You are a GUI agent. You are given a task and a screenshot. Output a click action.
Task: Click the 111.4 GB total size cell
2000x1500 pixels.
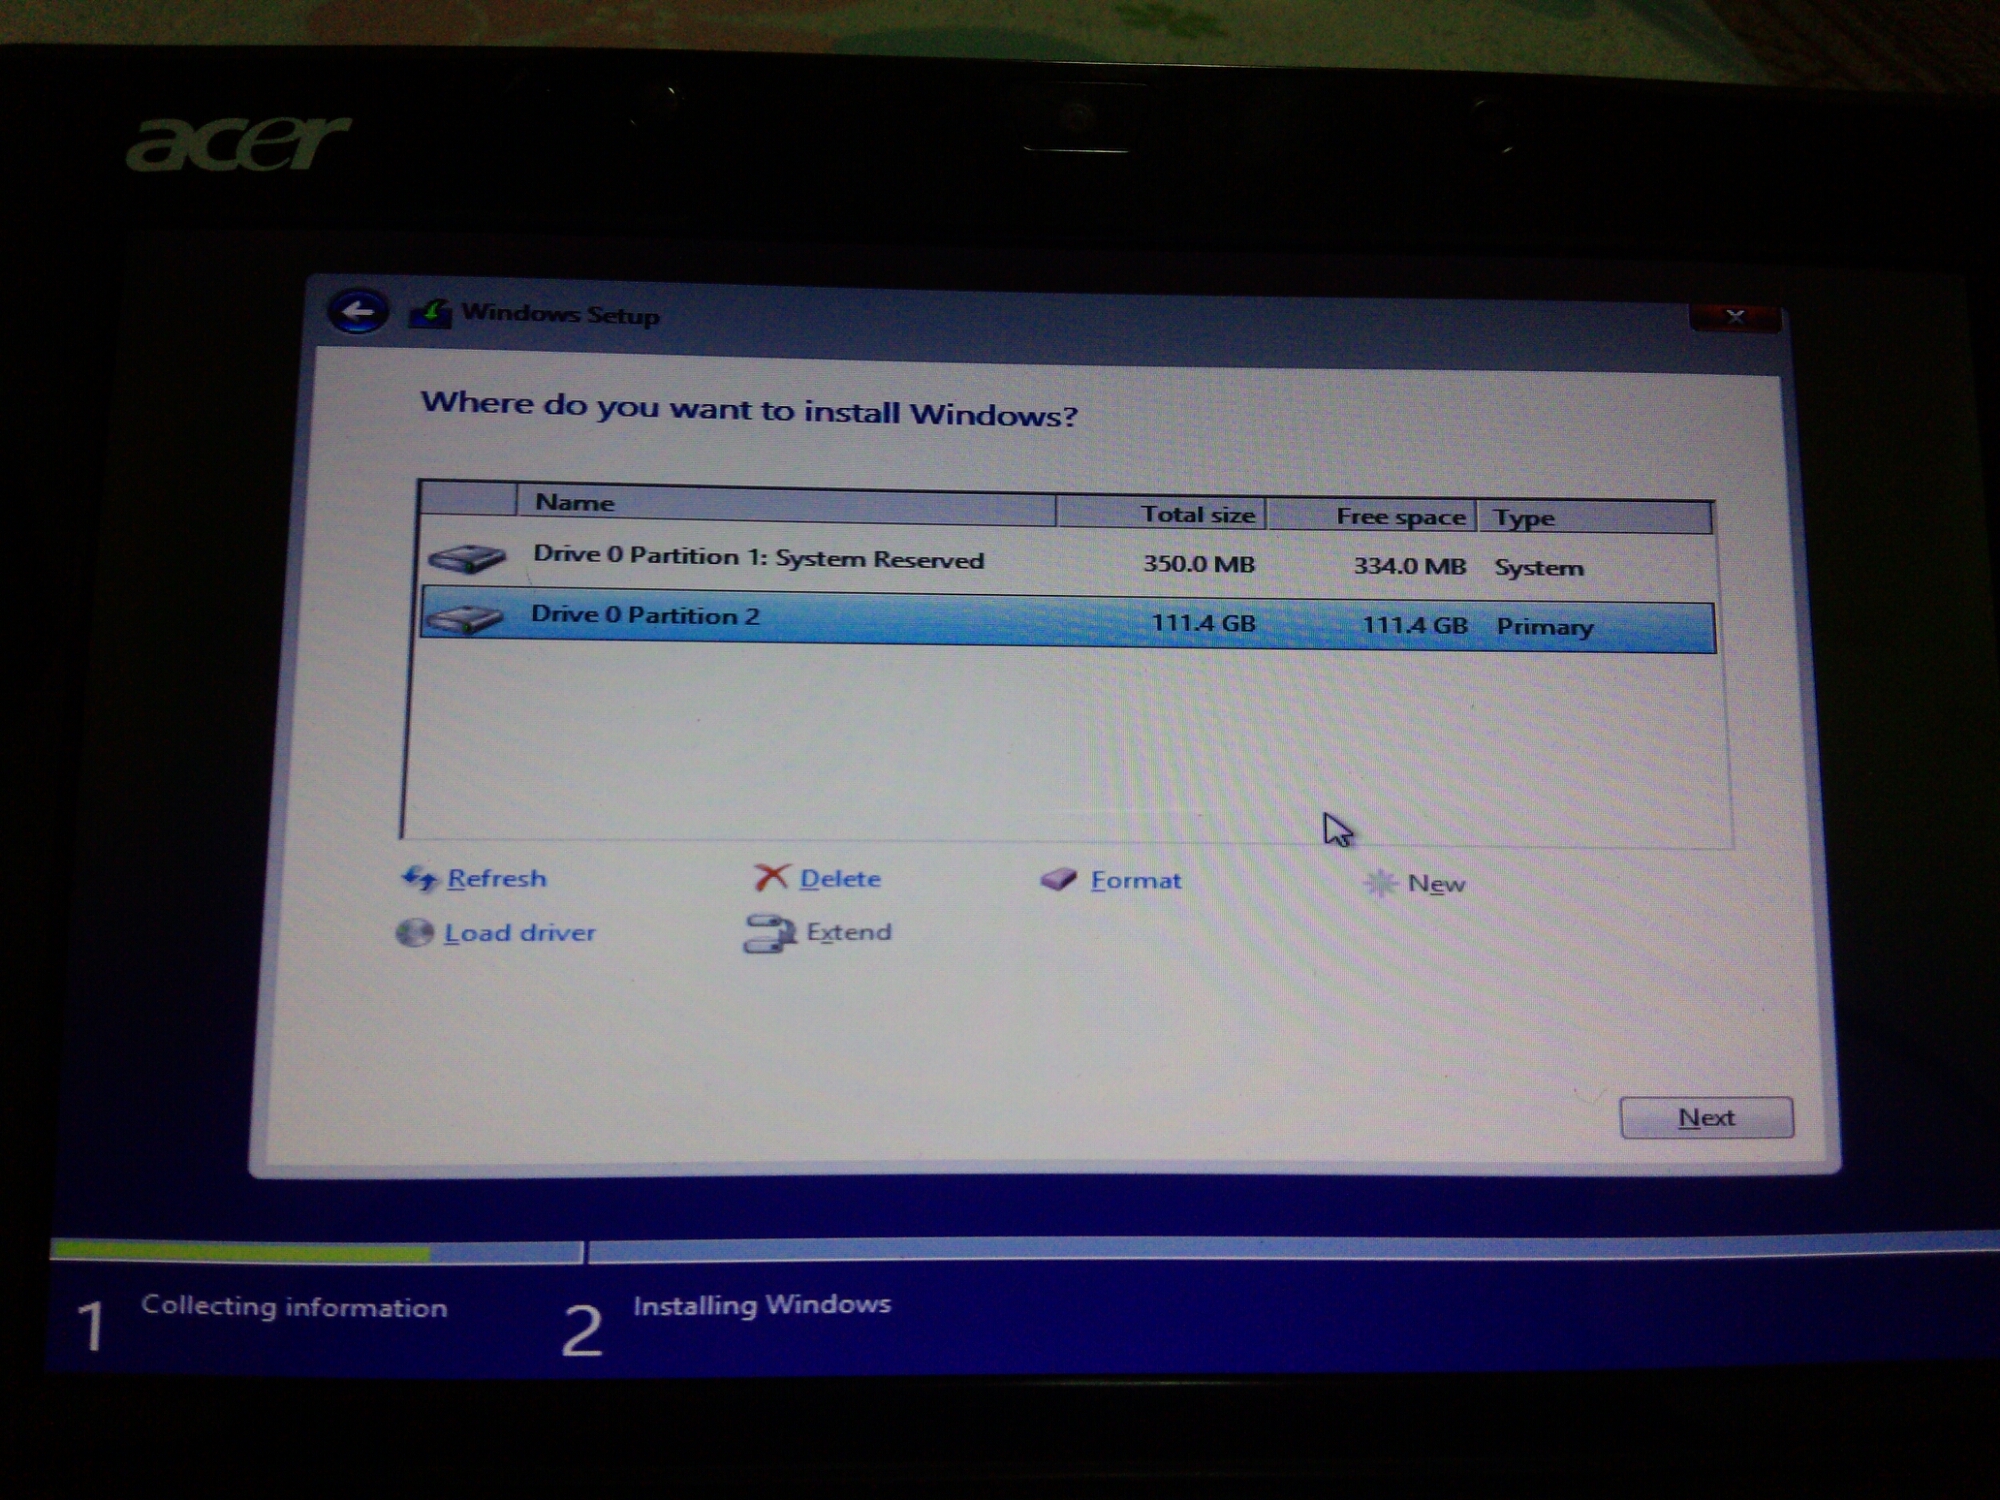point(1203,623)
